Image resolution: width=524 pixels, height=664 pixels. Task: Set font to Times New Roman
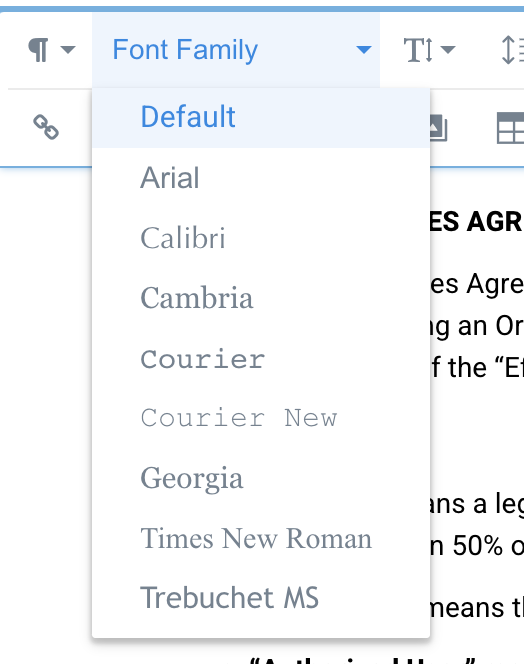click(261, 539)
